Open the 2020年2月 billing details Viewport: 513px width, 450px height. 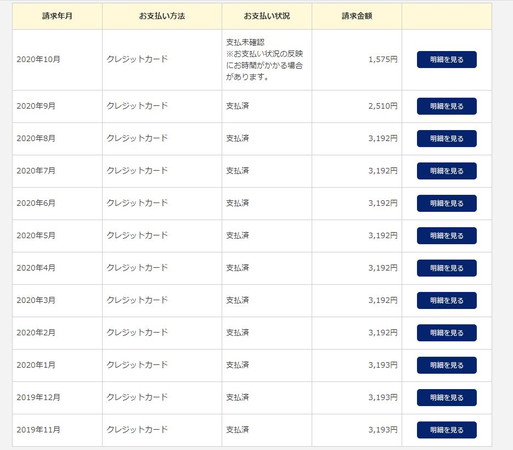[447, 333]
